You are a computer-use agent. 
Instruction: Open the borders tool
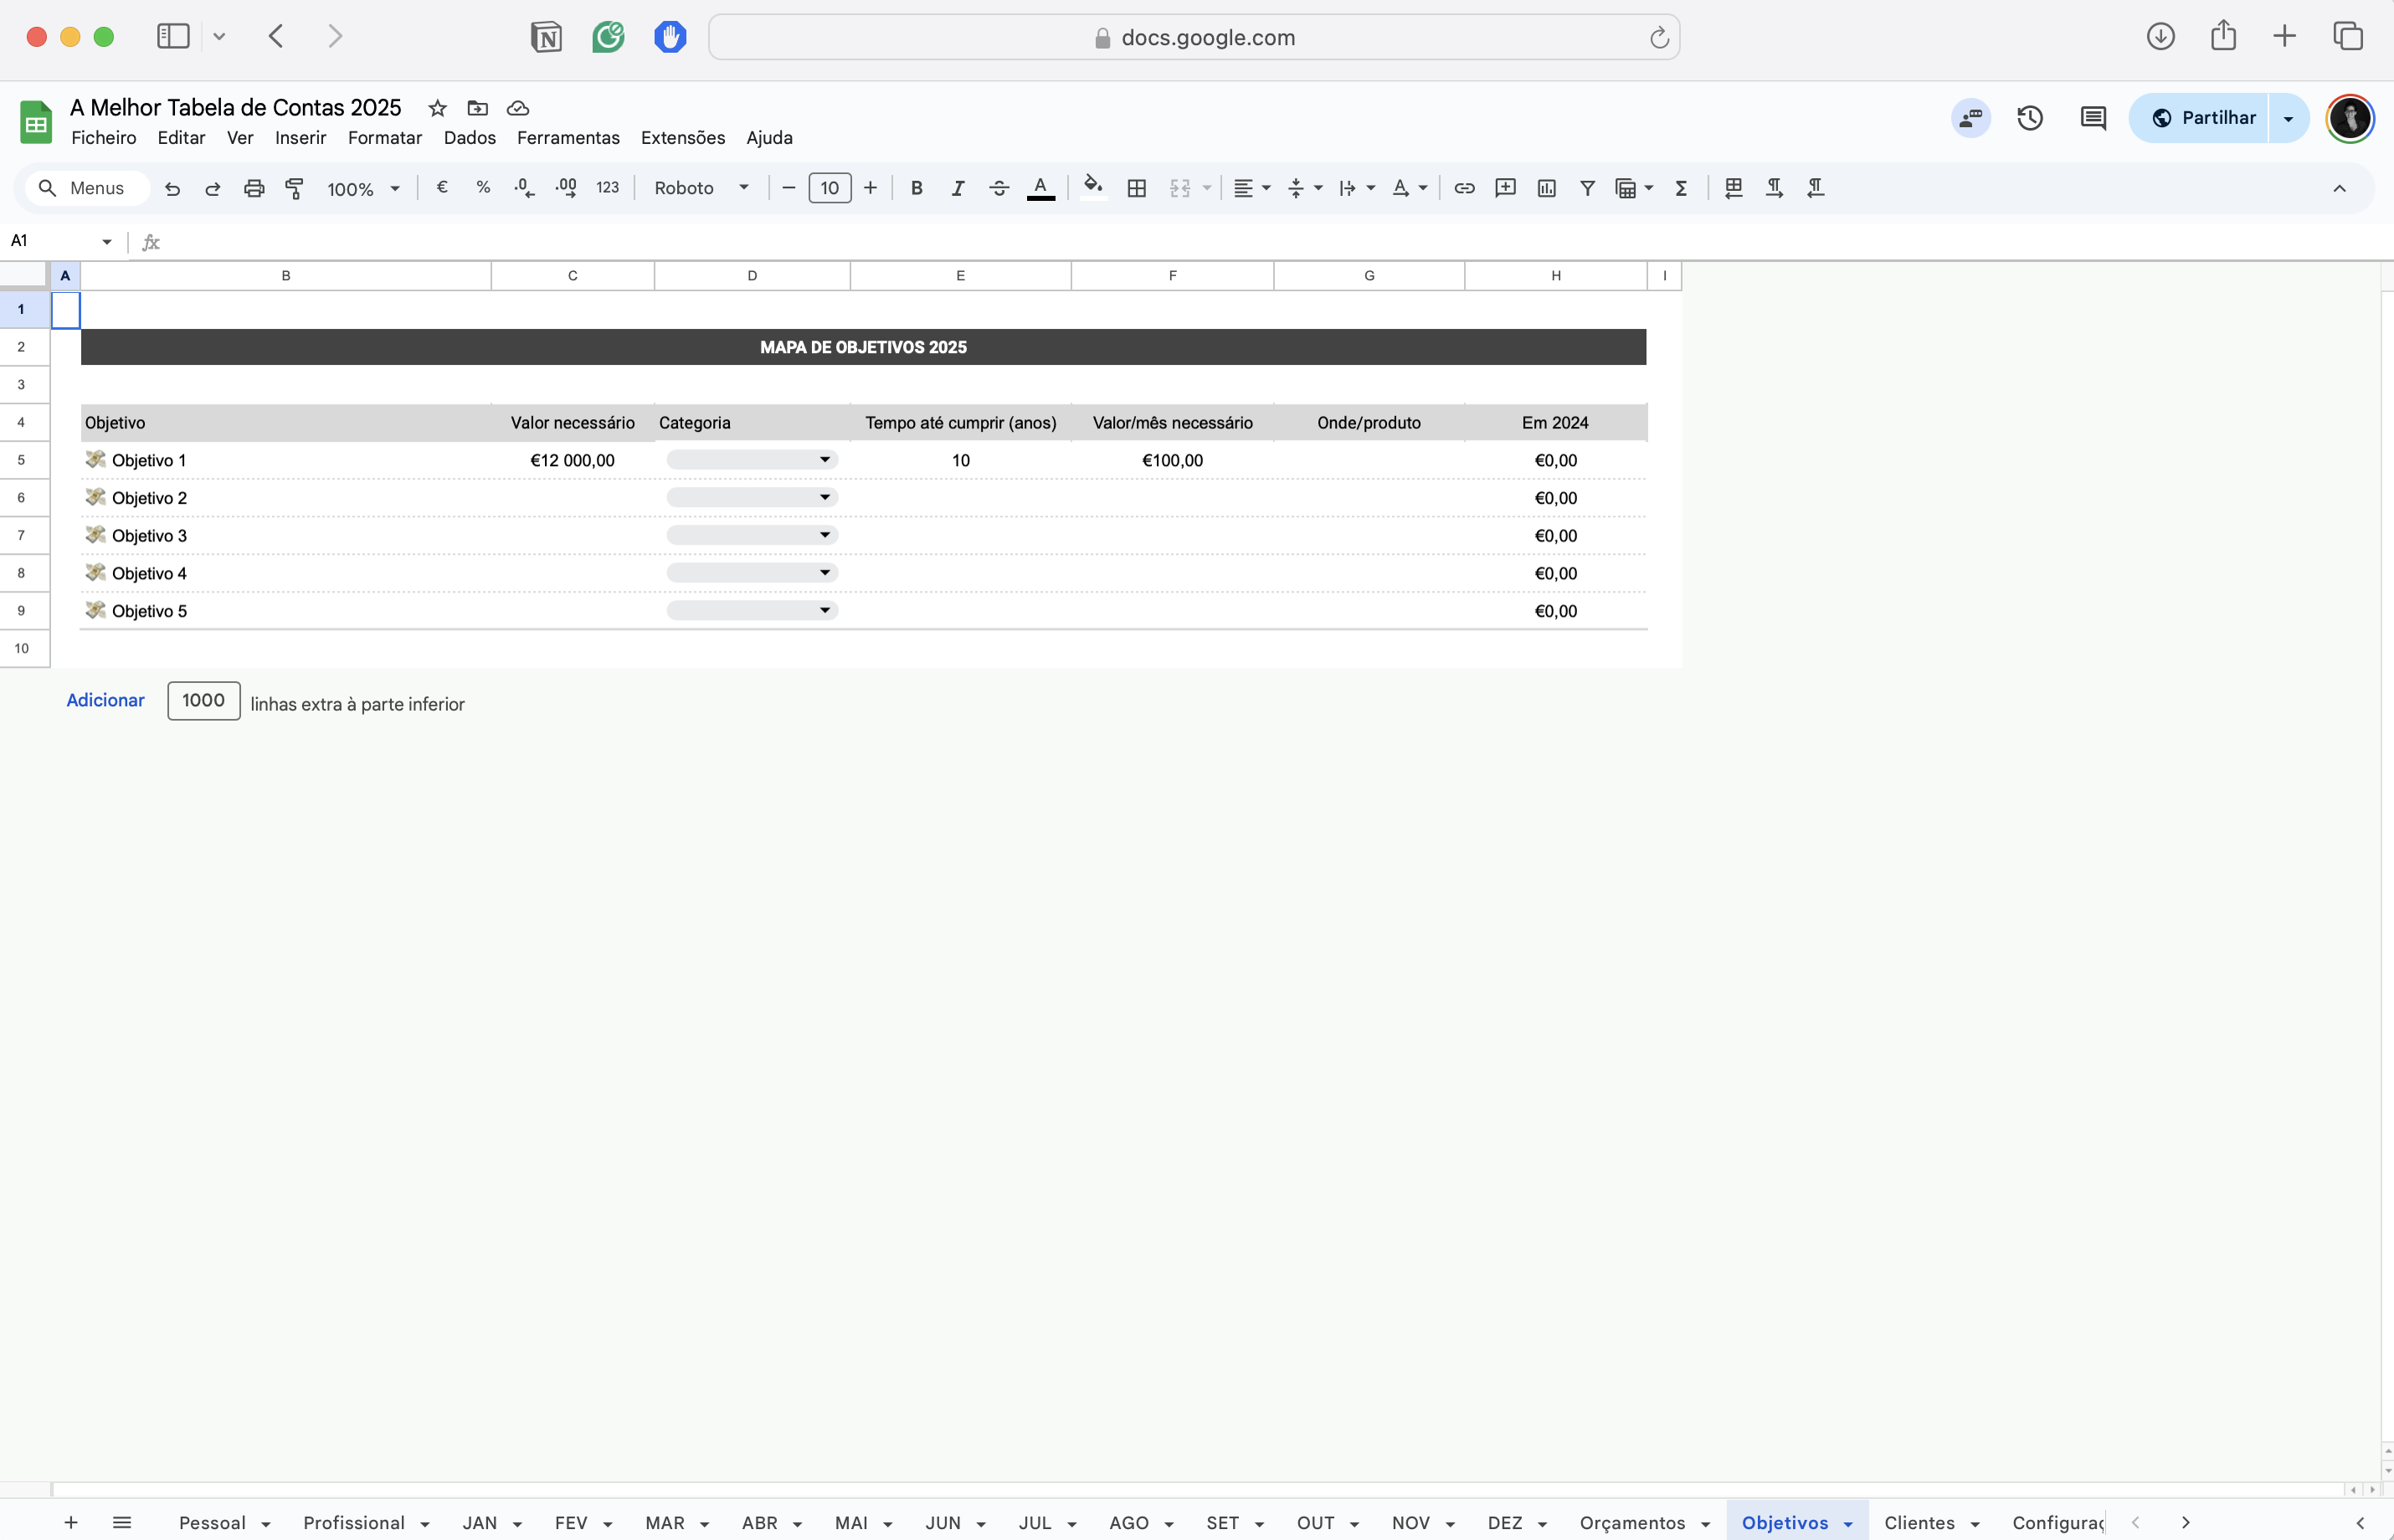click(1136, 188)
